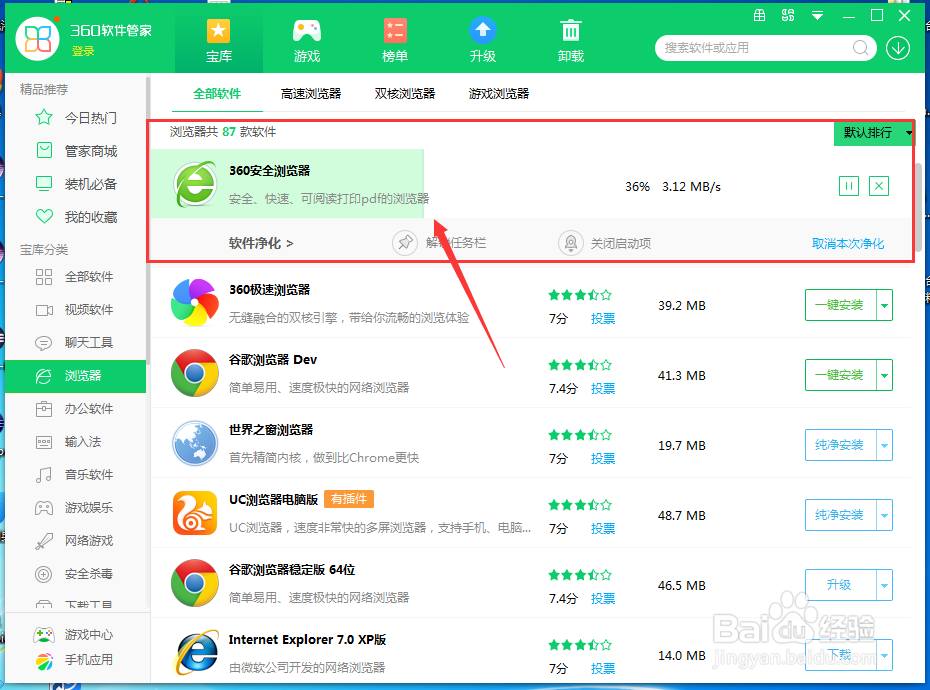Click 投票 link for 世界之窗浏览器
Image resolution: width=930 pixels, height=690 pixels.
coord(603,459)
